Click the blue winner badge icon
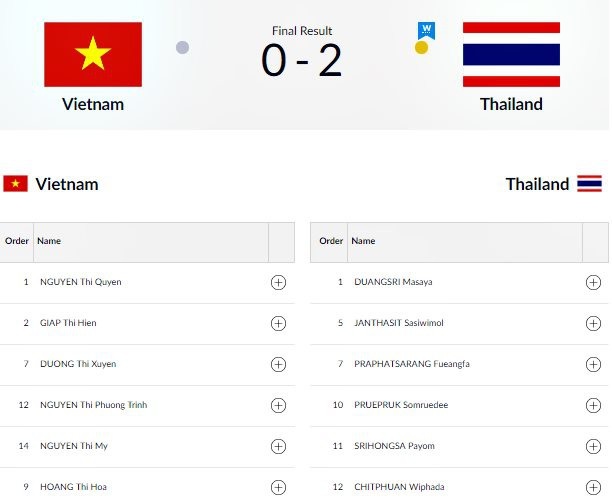 click(x=425, y=30)
